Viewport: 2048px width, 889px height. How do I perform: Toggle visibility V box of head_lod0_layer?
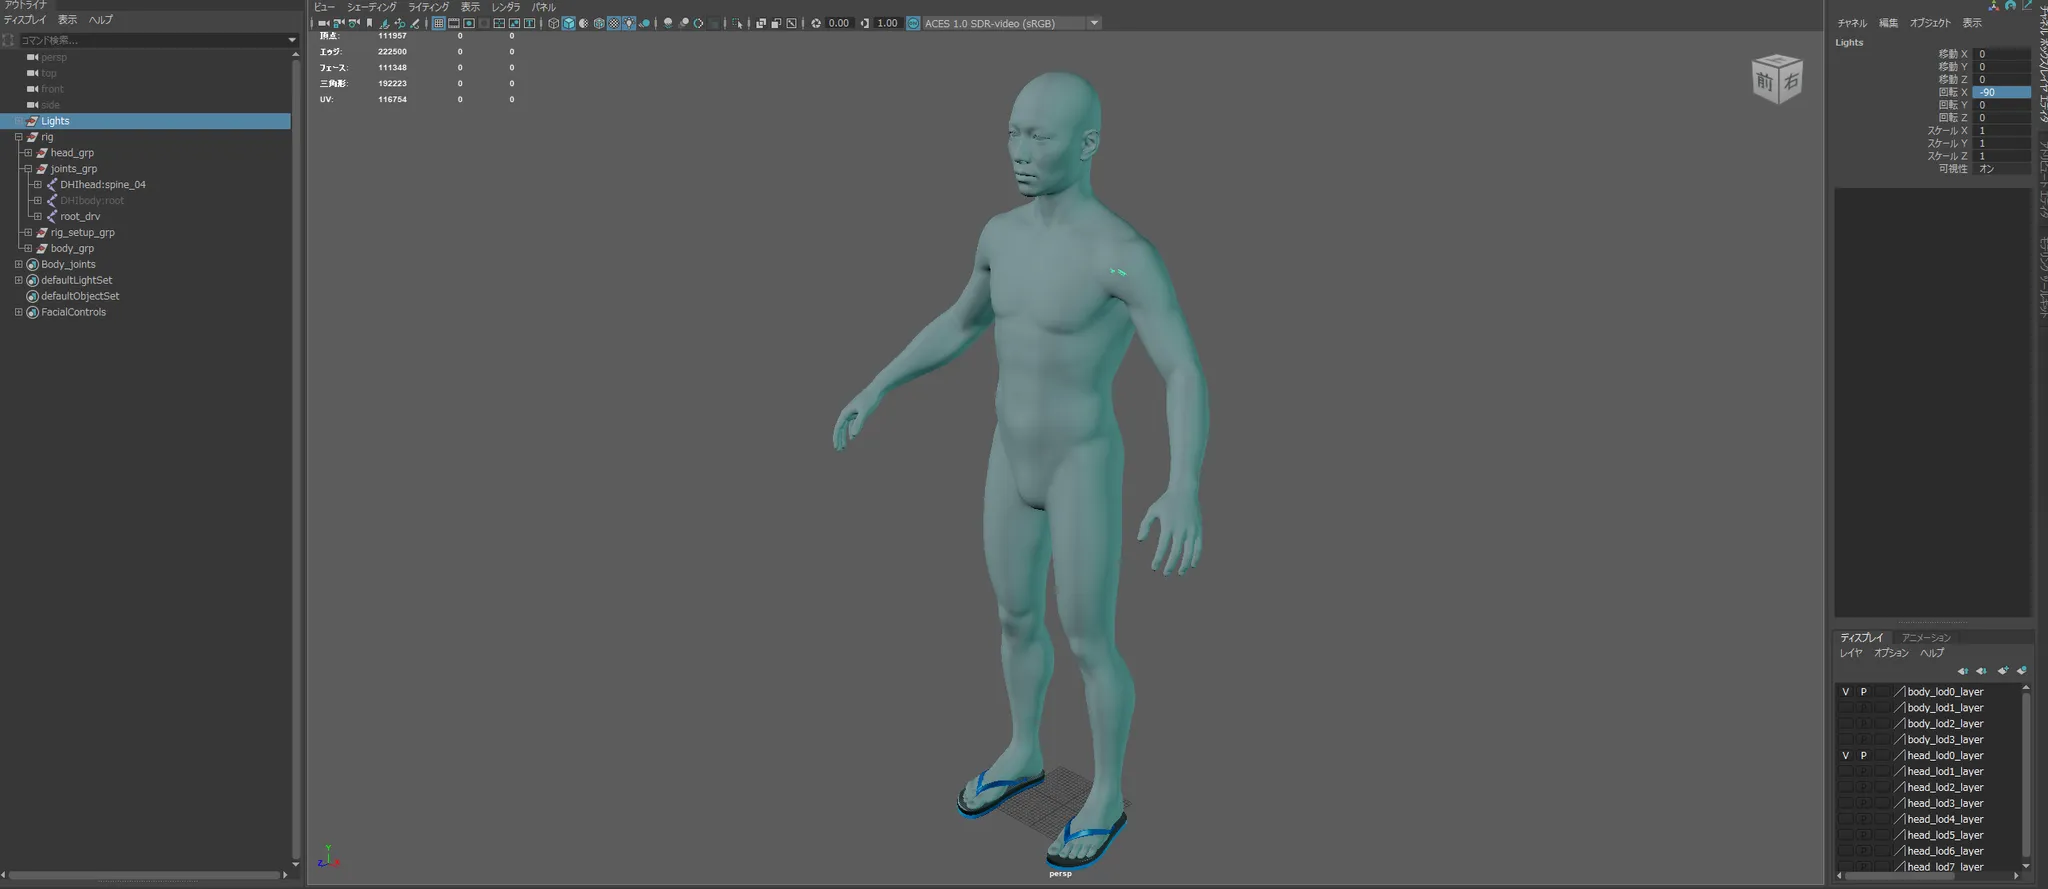click(x=1845, y=756)
